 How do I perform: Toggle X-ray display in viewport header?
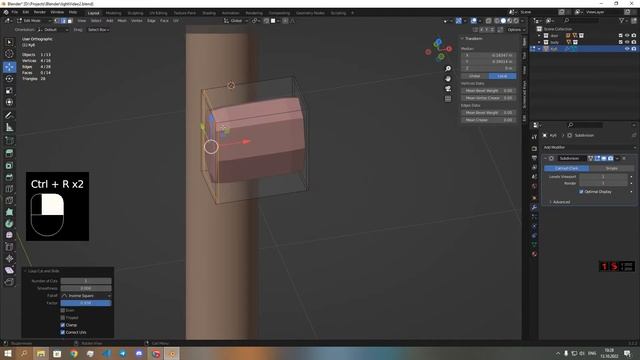(x=488, y=20)
